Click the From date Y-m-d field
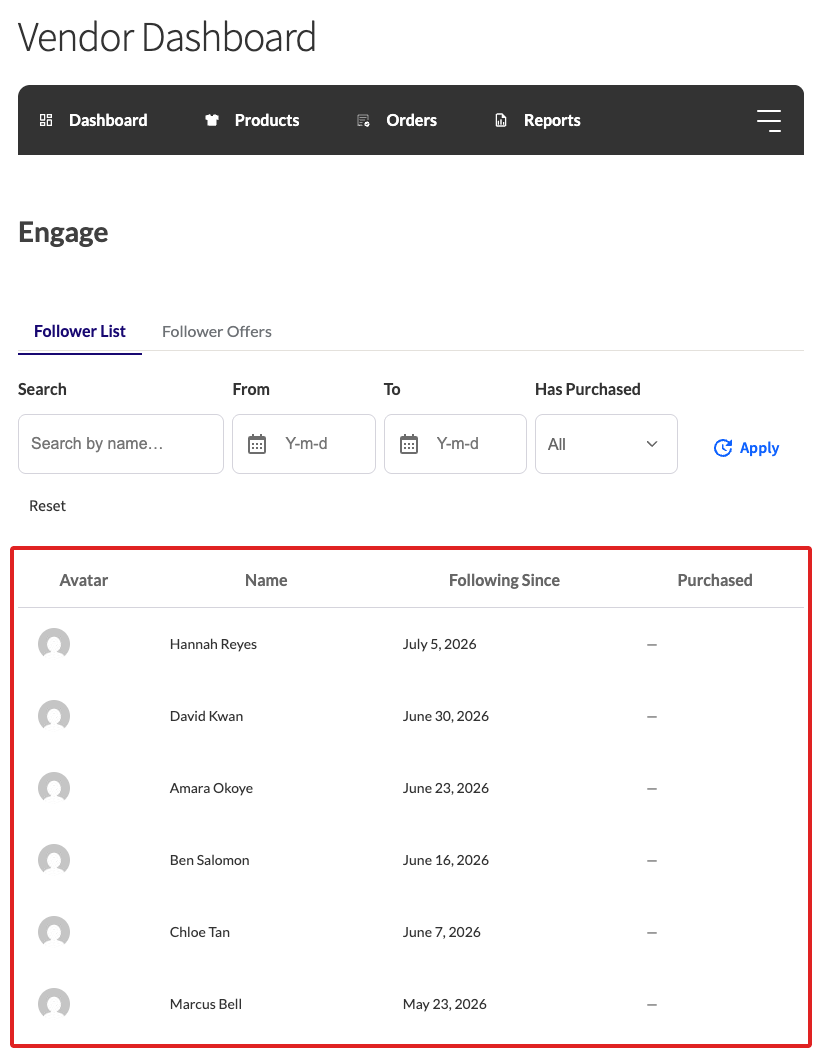The height and width of the screenshot is (1058, 820). pos(304,444)
